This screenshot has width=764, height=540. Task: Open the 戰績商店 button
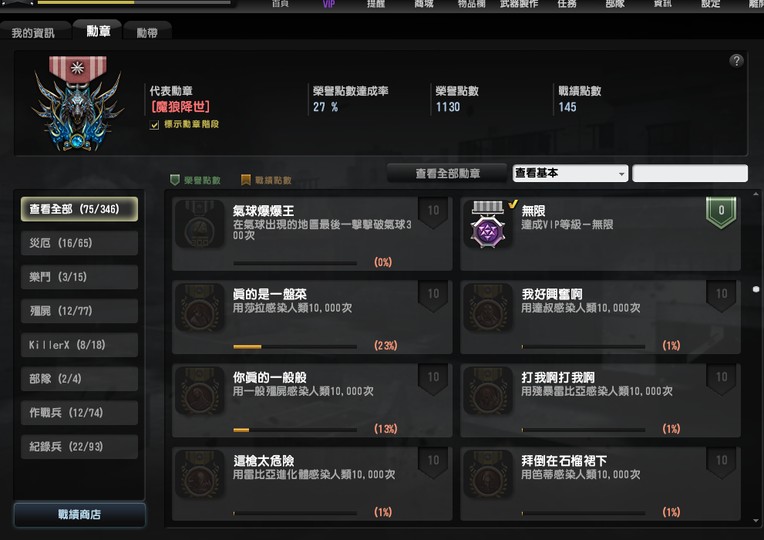click(x=79, y=515)
